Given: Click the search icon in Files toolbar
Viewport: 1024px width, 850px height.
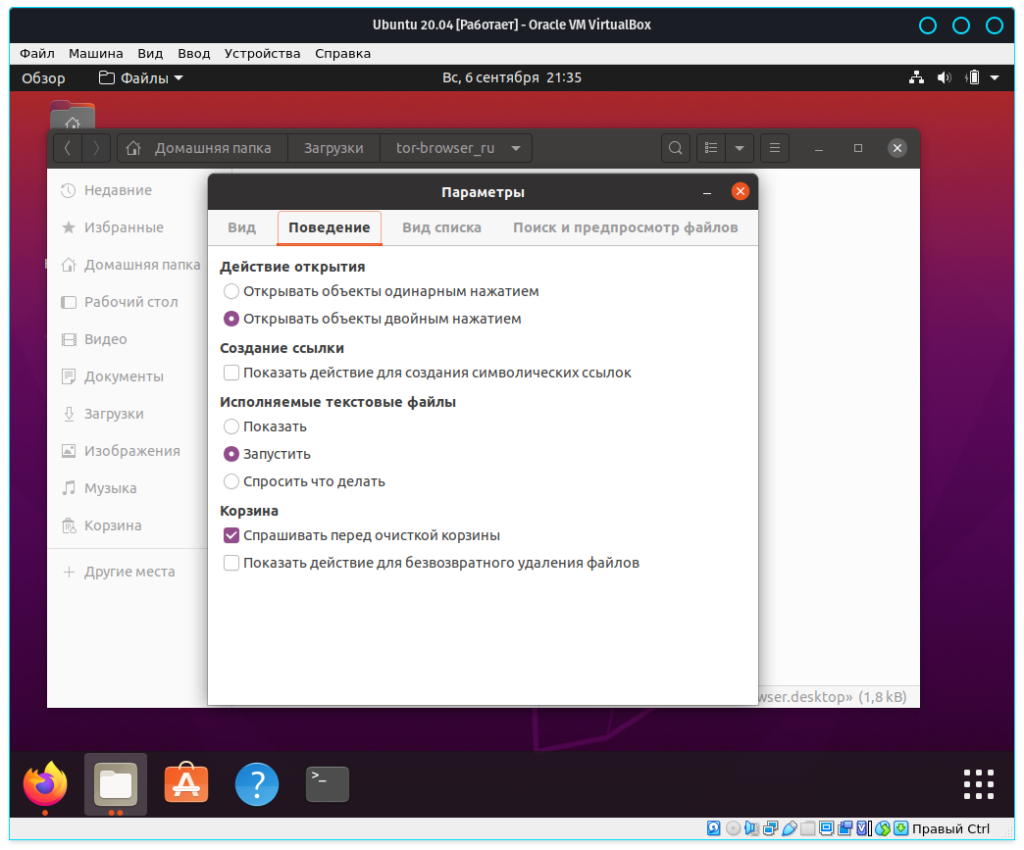Looking at the screenshot, I should [676, 148].
